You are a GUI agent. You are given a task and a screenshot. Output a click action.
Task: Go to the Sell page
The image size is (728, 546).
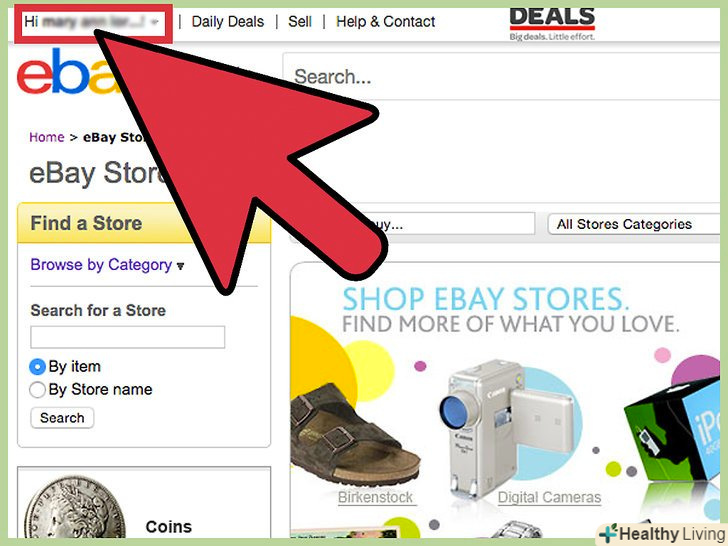pyautogui.click(x=299, y=22)
